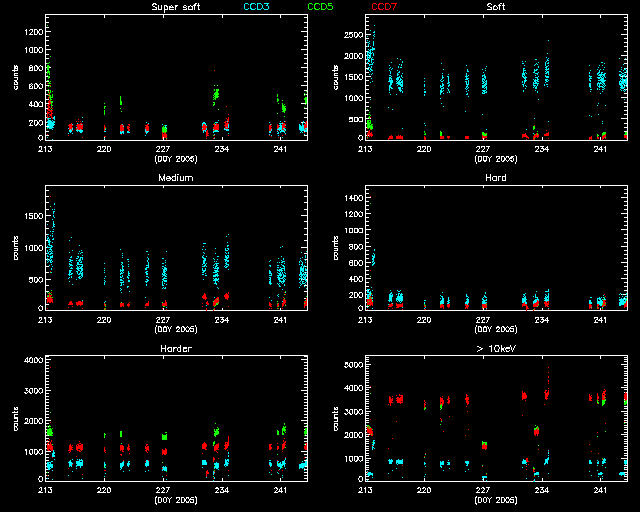Select the Soft plot title
640x512 pixels.
pyautogui.click(x=495, y=7)
